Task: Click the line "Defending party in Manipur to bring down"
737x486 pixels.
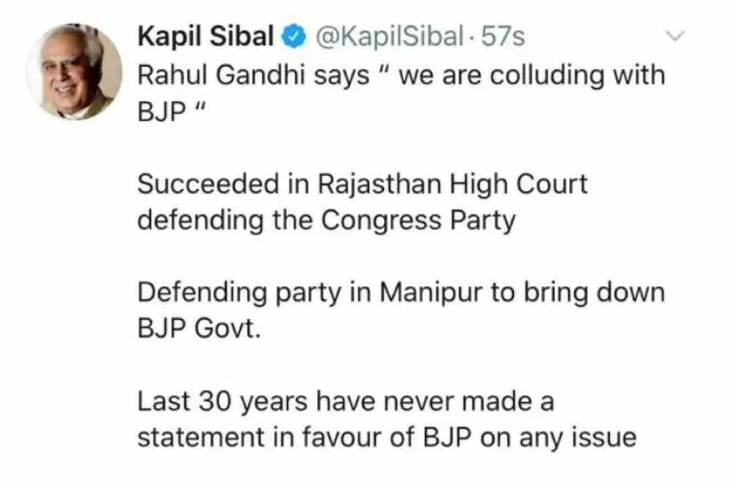Action: 400,293
